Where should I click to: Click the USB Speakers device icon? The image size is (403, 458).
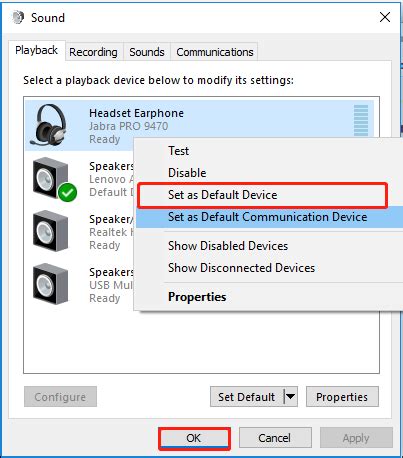click(50, 284)
